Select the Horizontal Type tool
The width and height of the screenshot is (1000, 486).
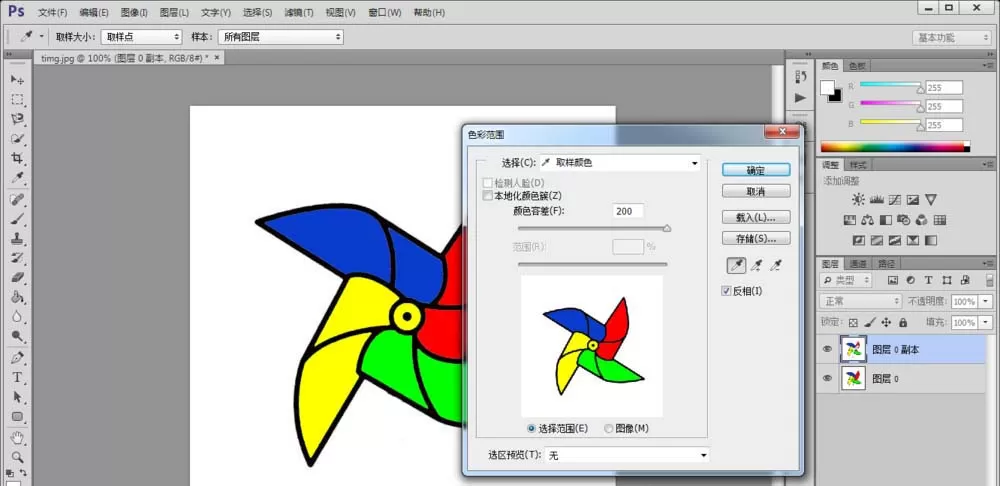click(17, 378)
